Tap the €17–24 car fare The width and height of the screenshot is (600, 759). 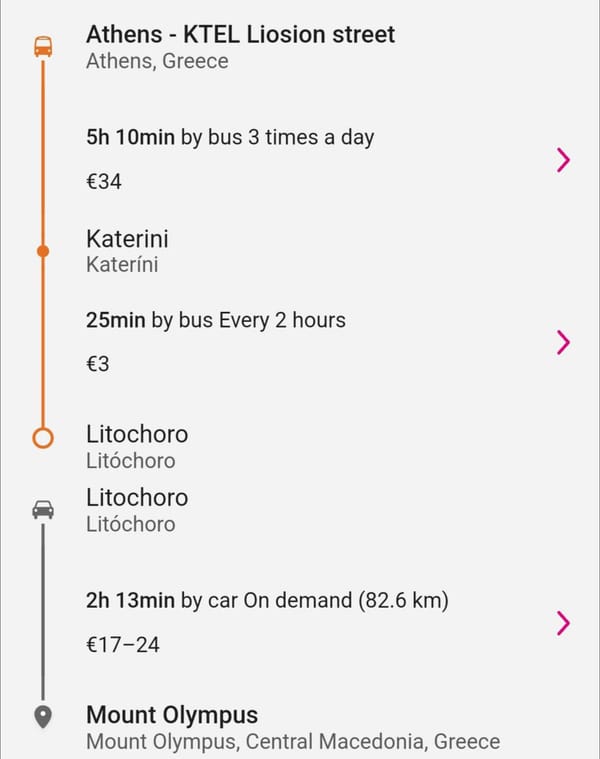point(122,645)
